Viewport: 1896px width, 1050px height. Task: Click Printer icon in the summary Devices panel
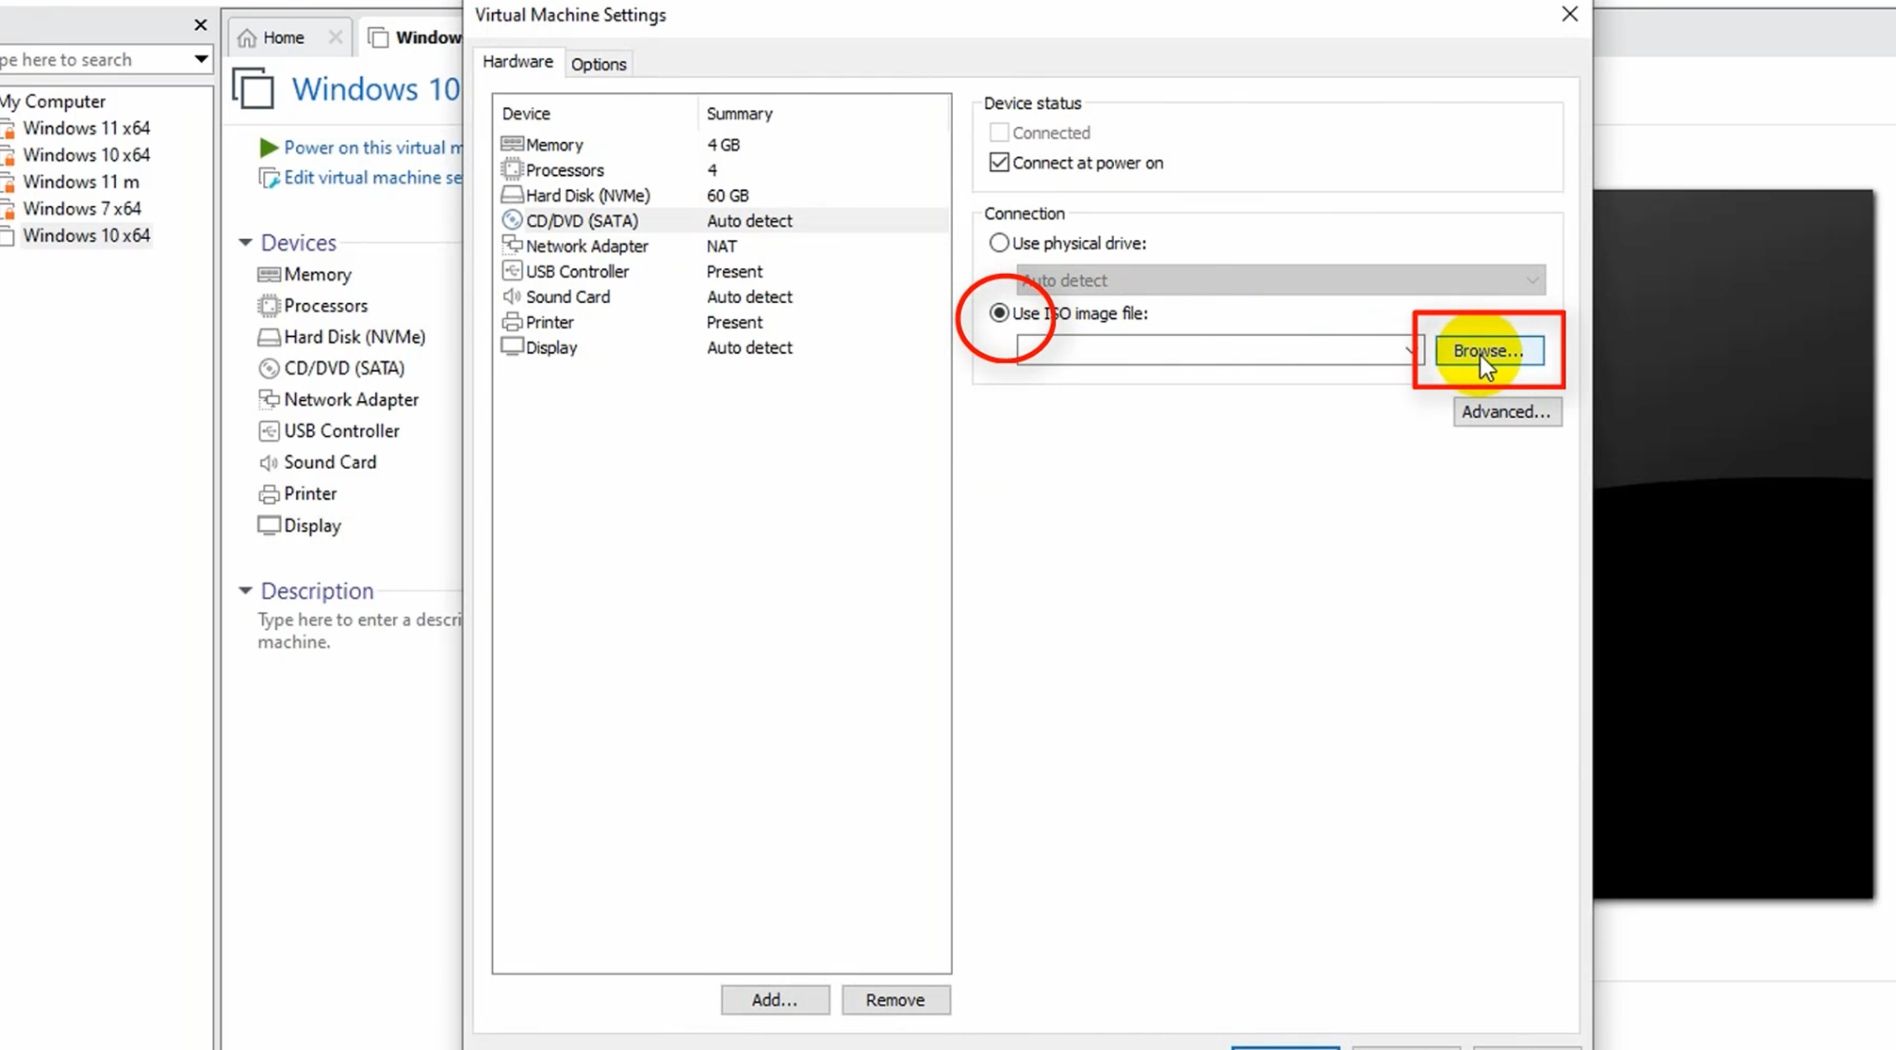269,494
